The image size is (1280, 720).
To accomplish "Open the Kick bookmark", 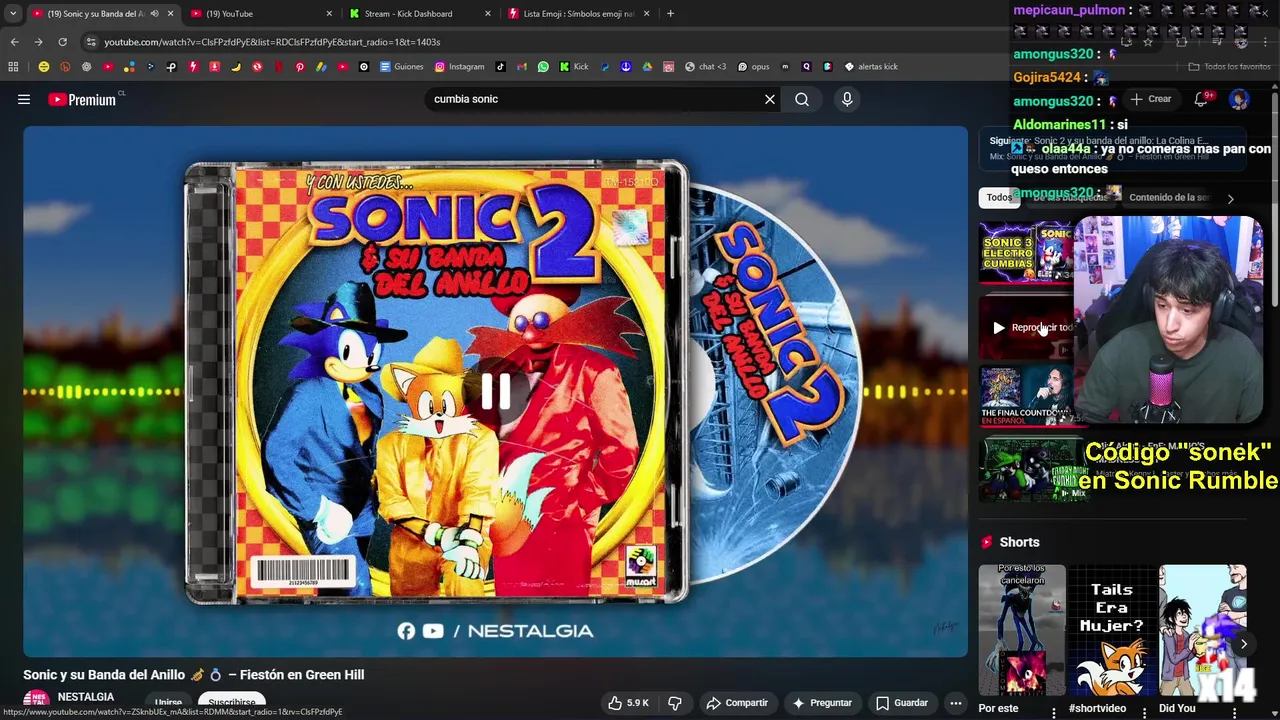I will (574, 67).
